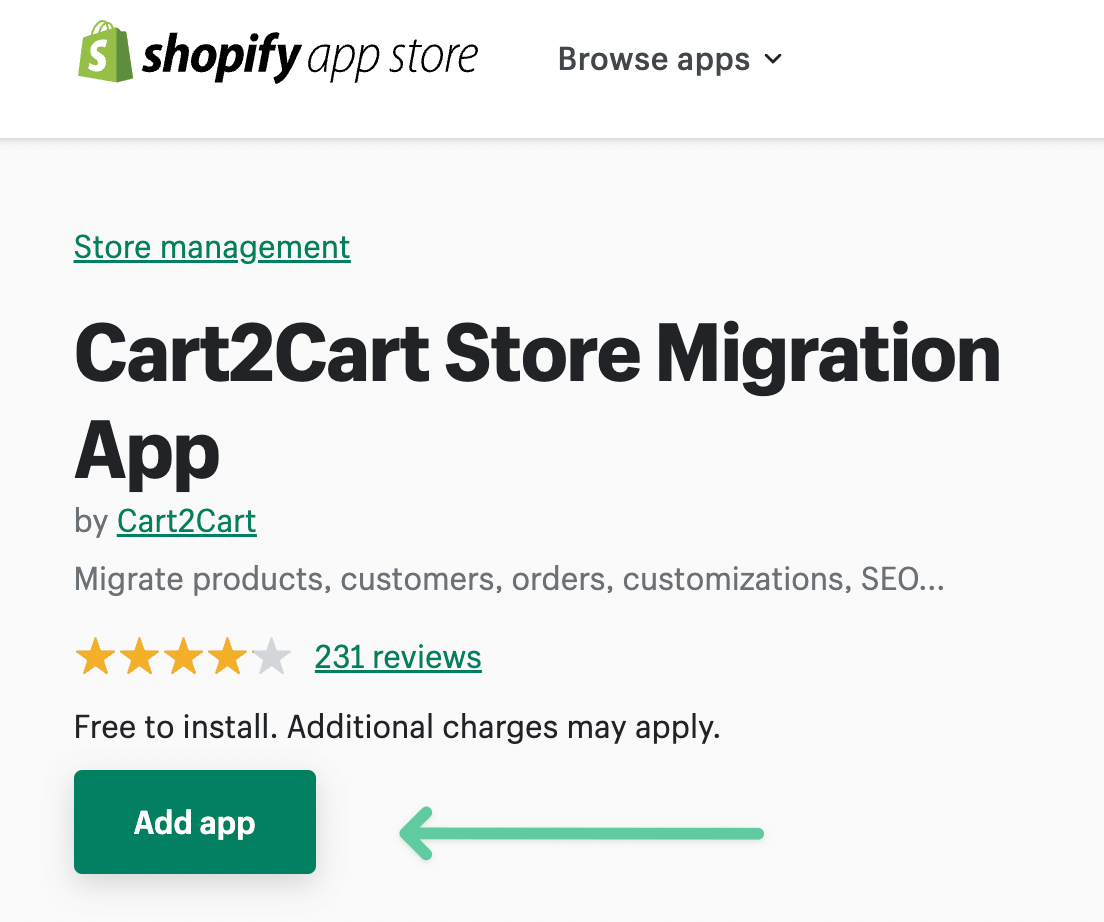Select Browse apps in the top navigation
The height and width of the screenshot is (922, 1104).
click(x=655, y=59)
